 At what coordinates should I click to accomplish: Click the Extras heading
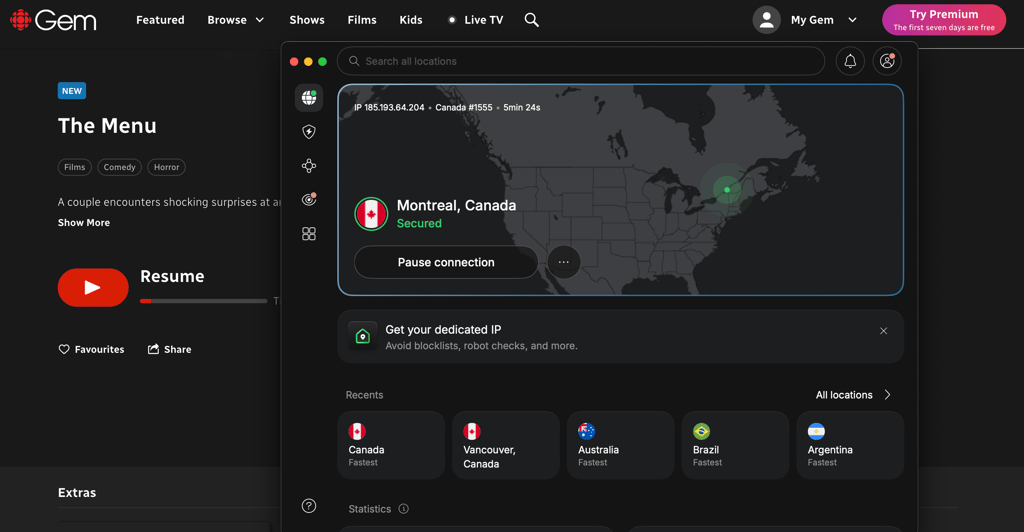pyautogui.click(x=77, y=493)
